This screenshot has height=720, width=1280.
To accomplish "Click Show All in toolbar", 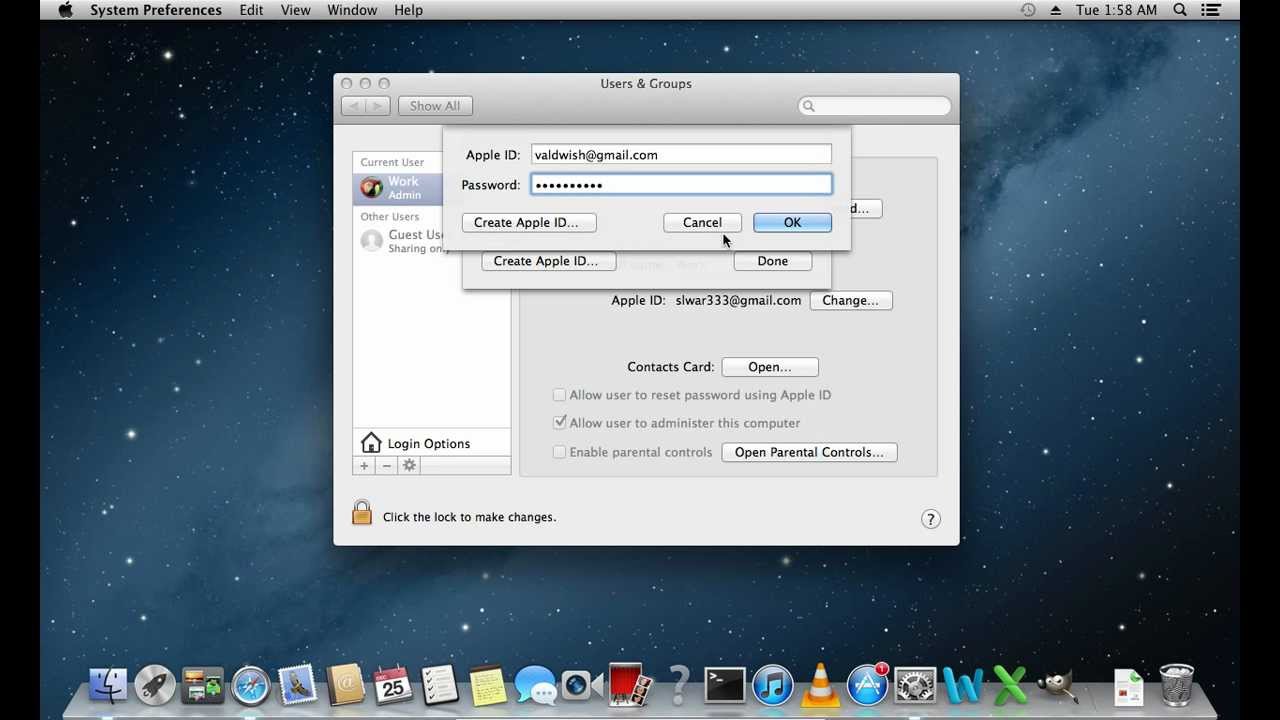I will pos(435,106).
